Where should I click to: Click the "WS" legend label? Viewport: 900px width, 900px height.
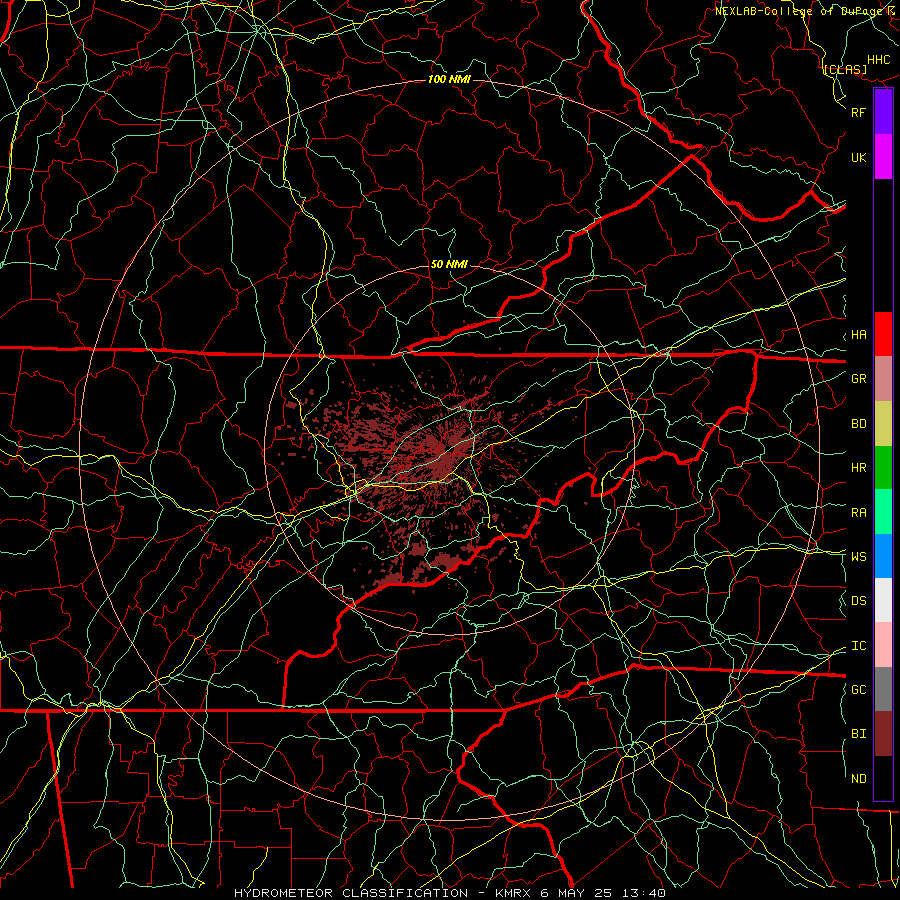click(x=859, y=557)
